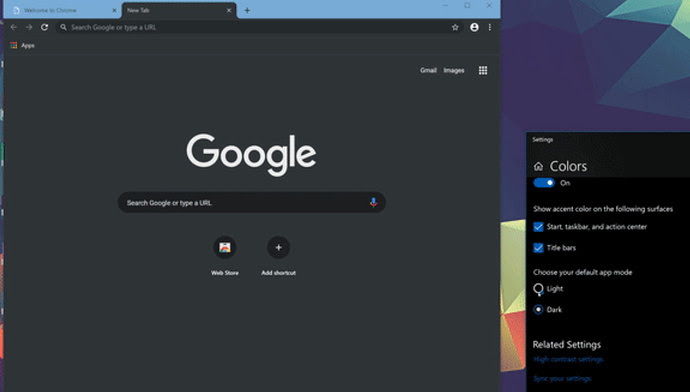This screenshot has width=690, height=392.
Task: Click the forward navigation arrow
Action: click(x=29, y=27)
